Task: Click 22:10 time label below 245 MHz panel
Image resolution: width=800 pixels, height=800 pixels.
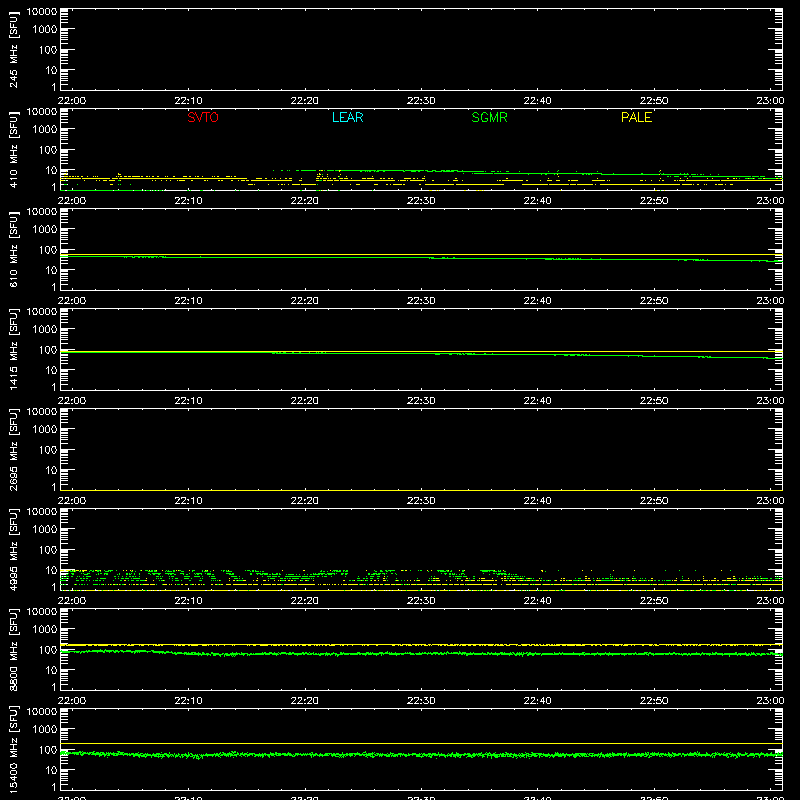Action: [x=188, y=101]
